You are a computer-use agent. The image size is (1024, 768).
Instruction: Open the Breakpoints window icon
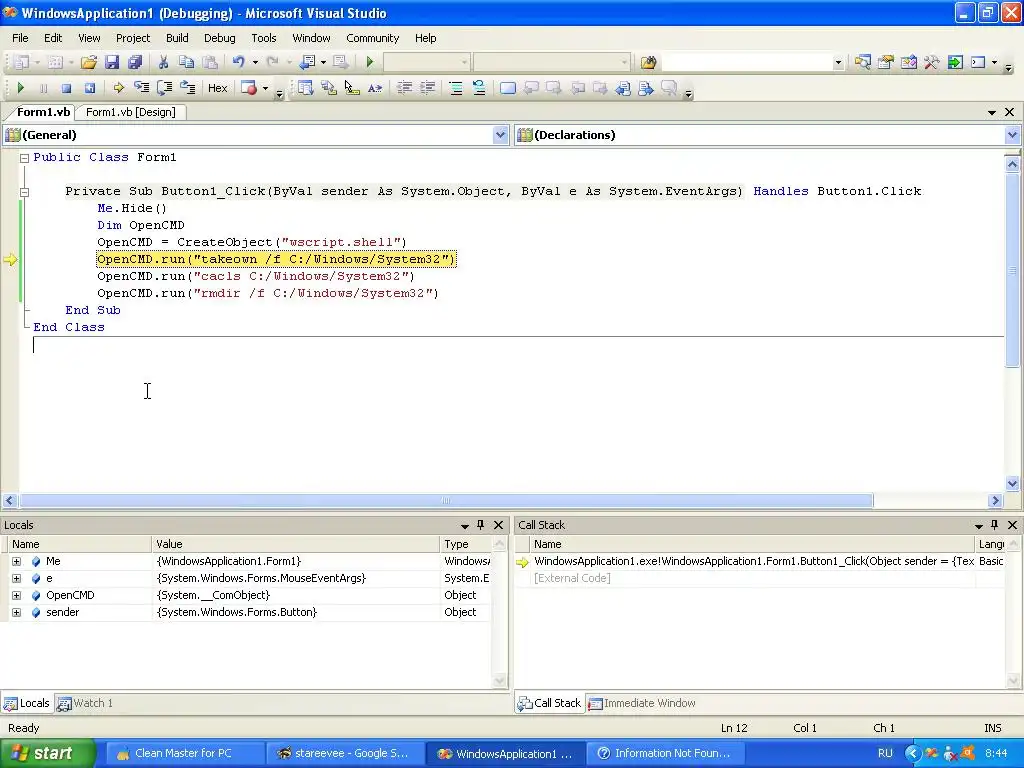pyautogui.click(x=249, y=88)
